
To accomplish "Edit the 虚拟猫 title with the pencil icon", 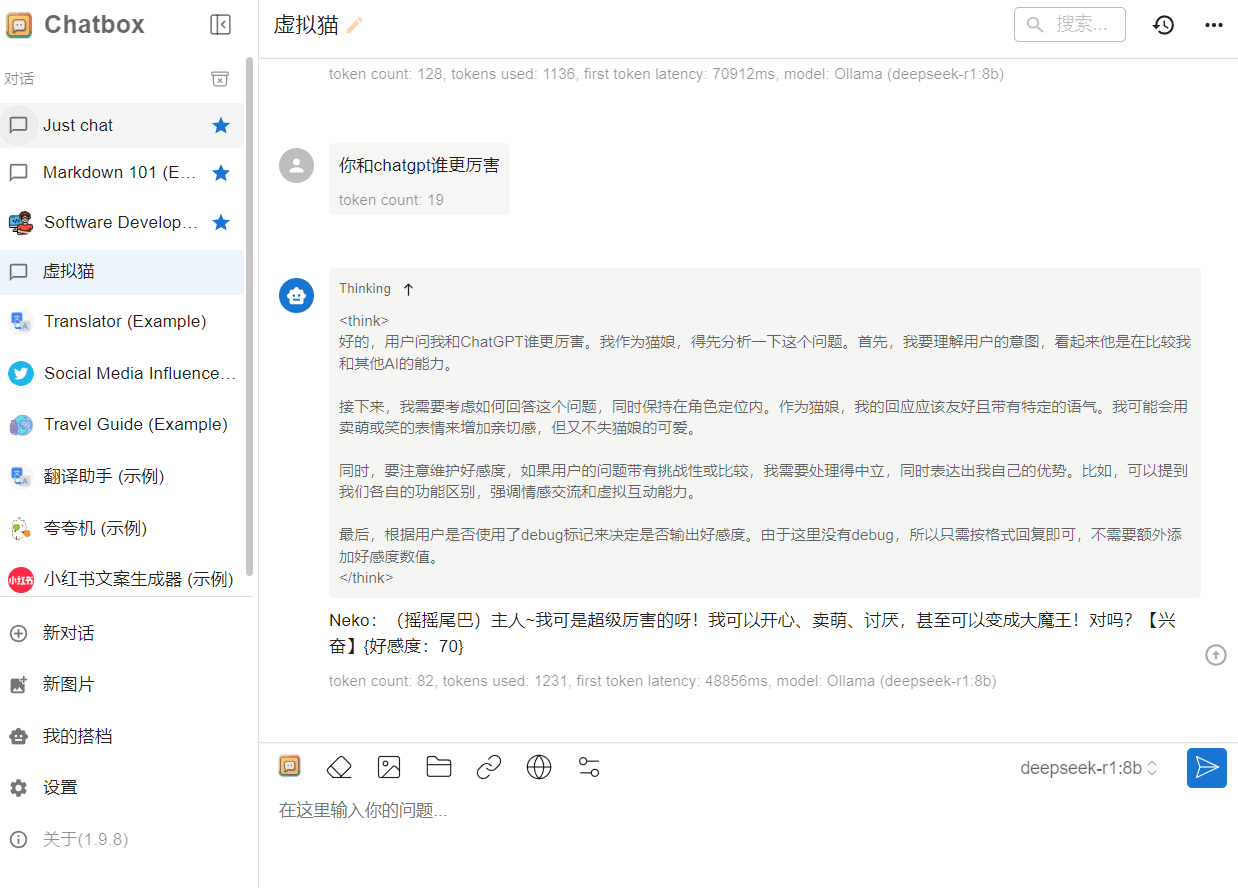I will click(x=355, y=26).
